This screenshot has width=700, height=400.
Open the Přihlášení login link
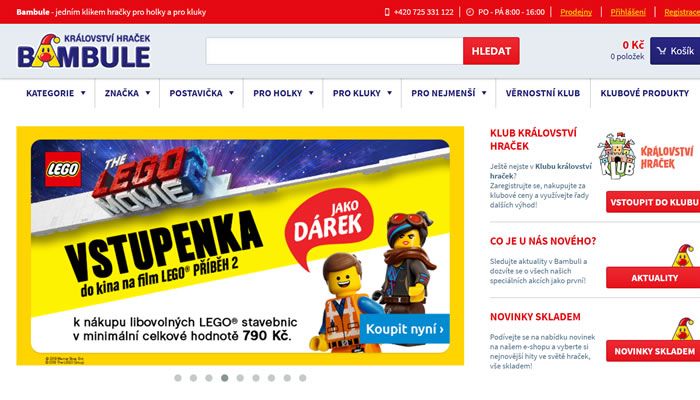[628, 12]
